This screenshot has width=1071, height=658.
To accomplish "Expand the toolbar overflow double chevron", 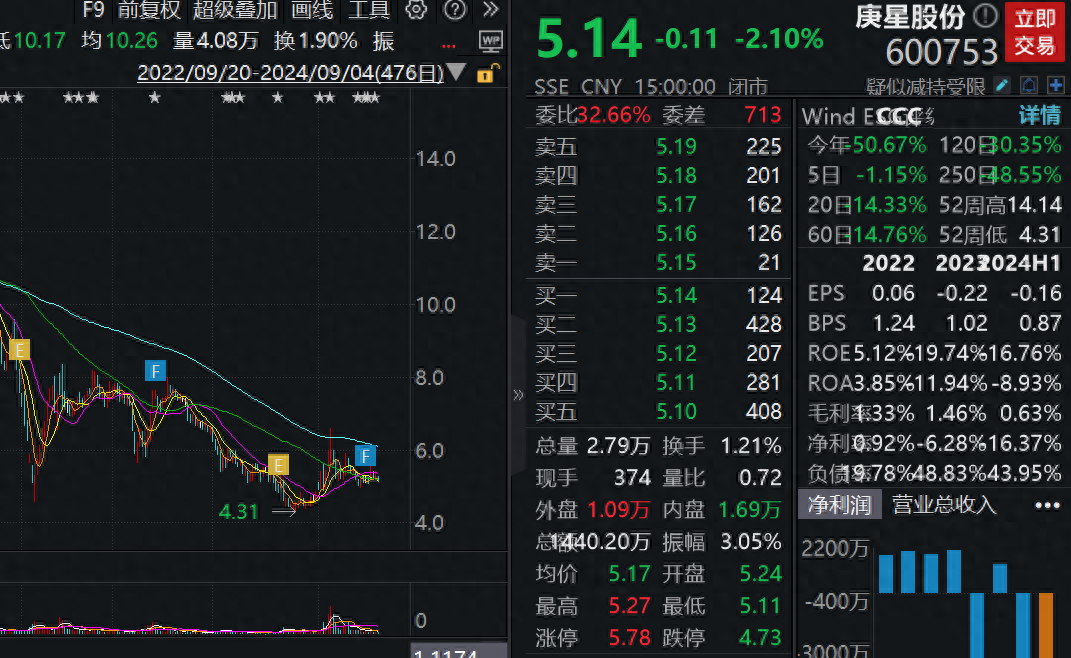I will 490,11.
